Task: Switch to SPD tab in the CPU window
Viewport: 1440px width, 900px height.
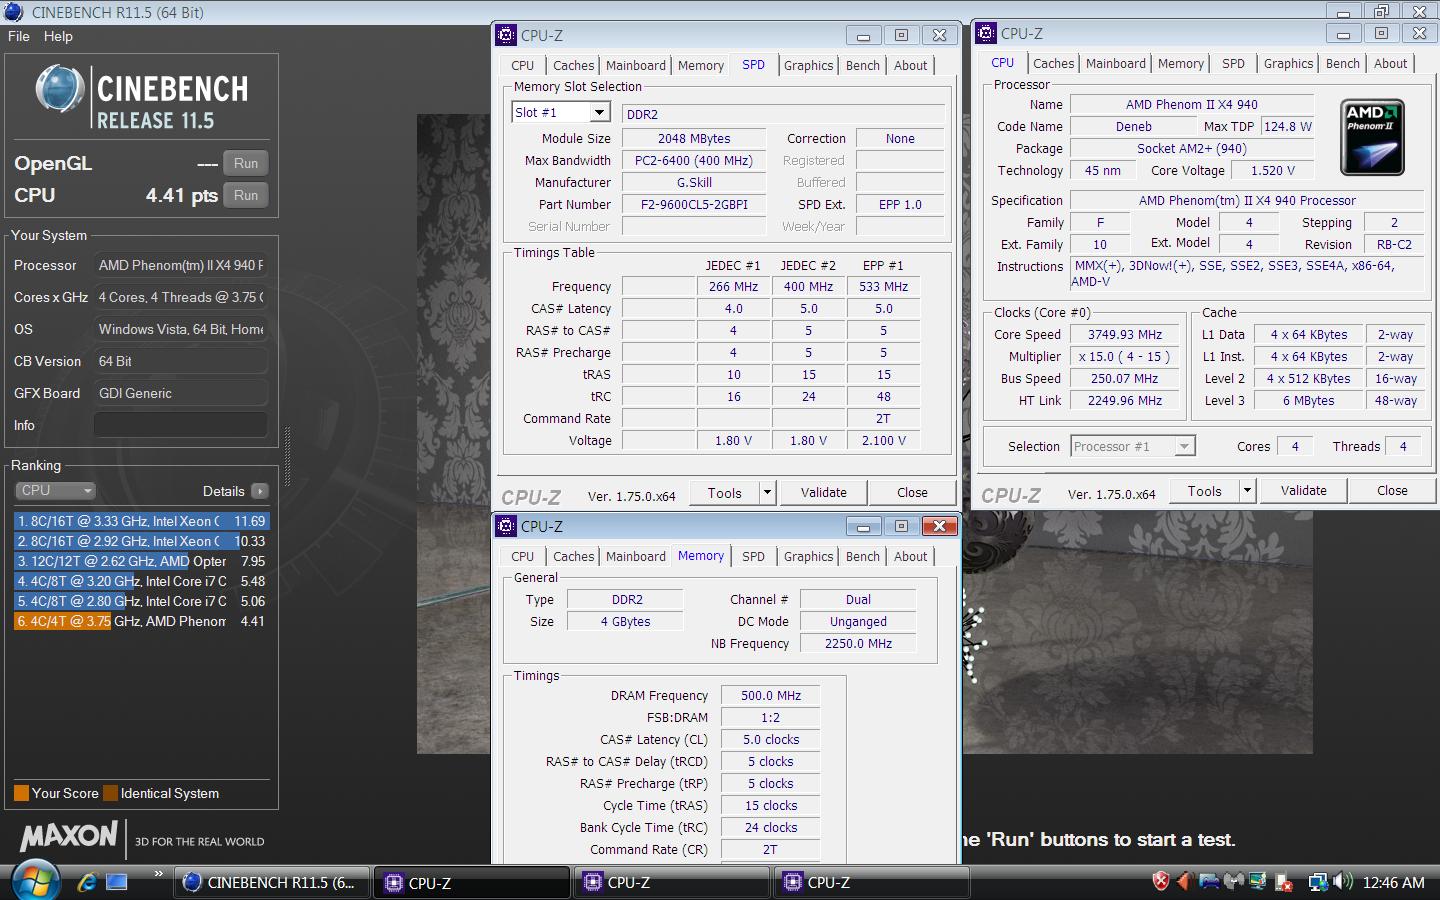Action: (x=1234, y=63)
